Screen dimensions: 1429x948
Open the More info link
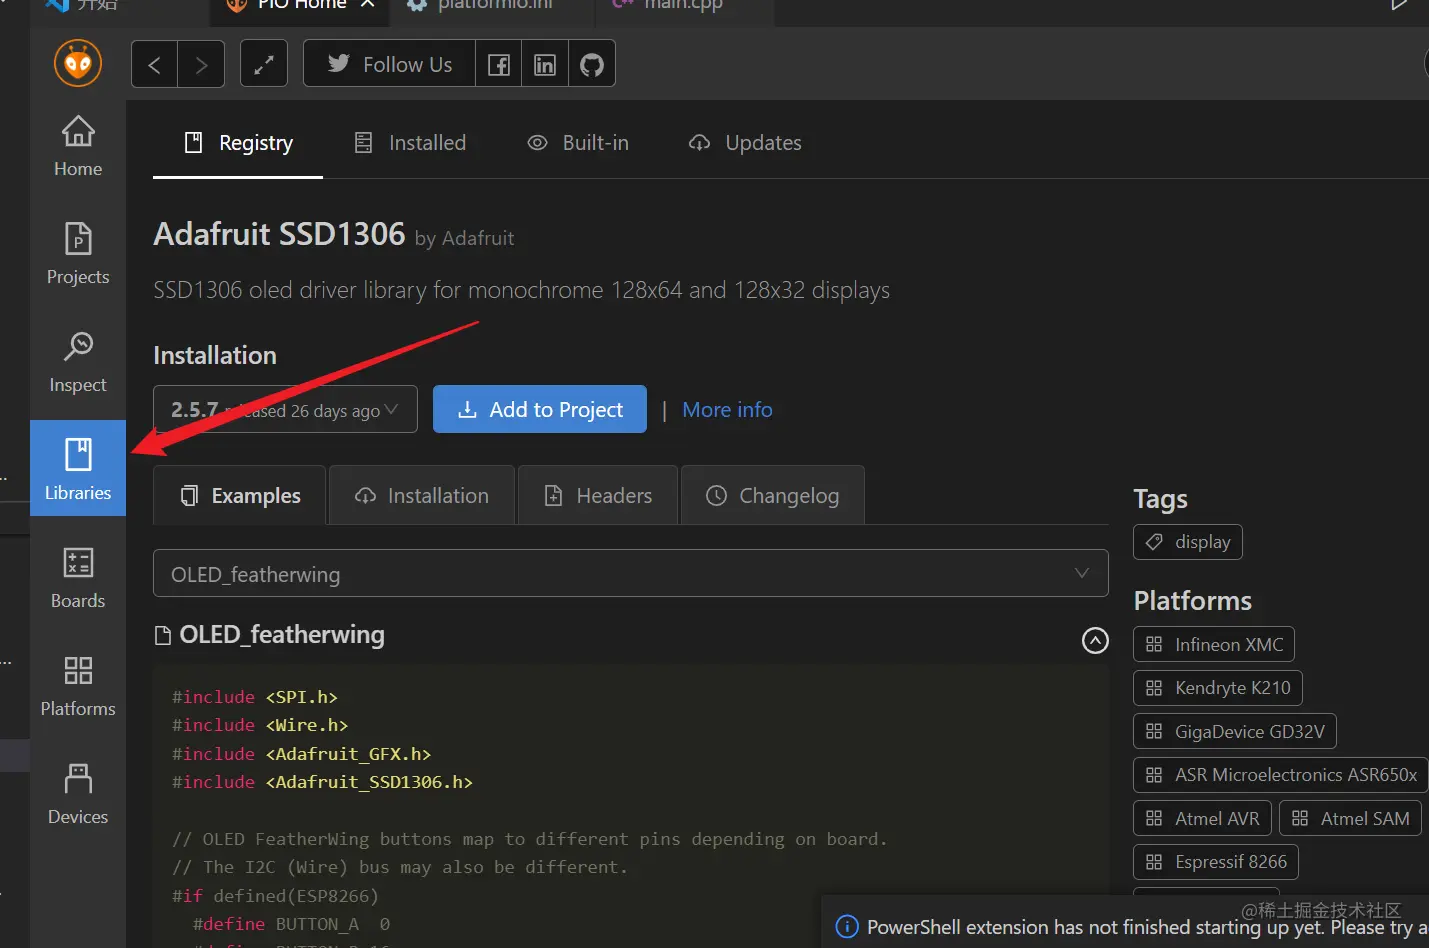[727, 409]
